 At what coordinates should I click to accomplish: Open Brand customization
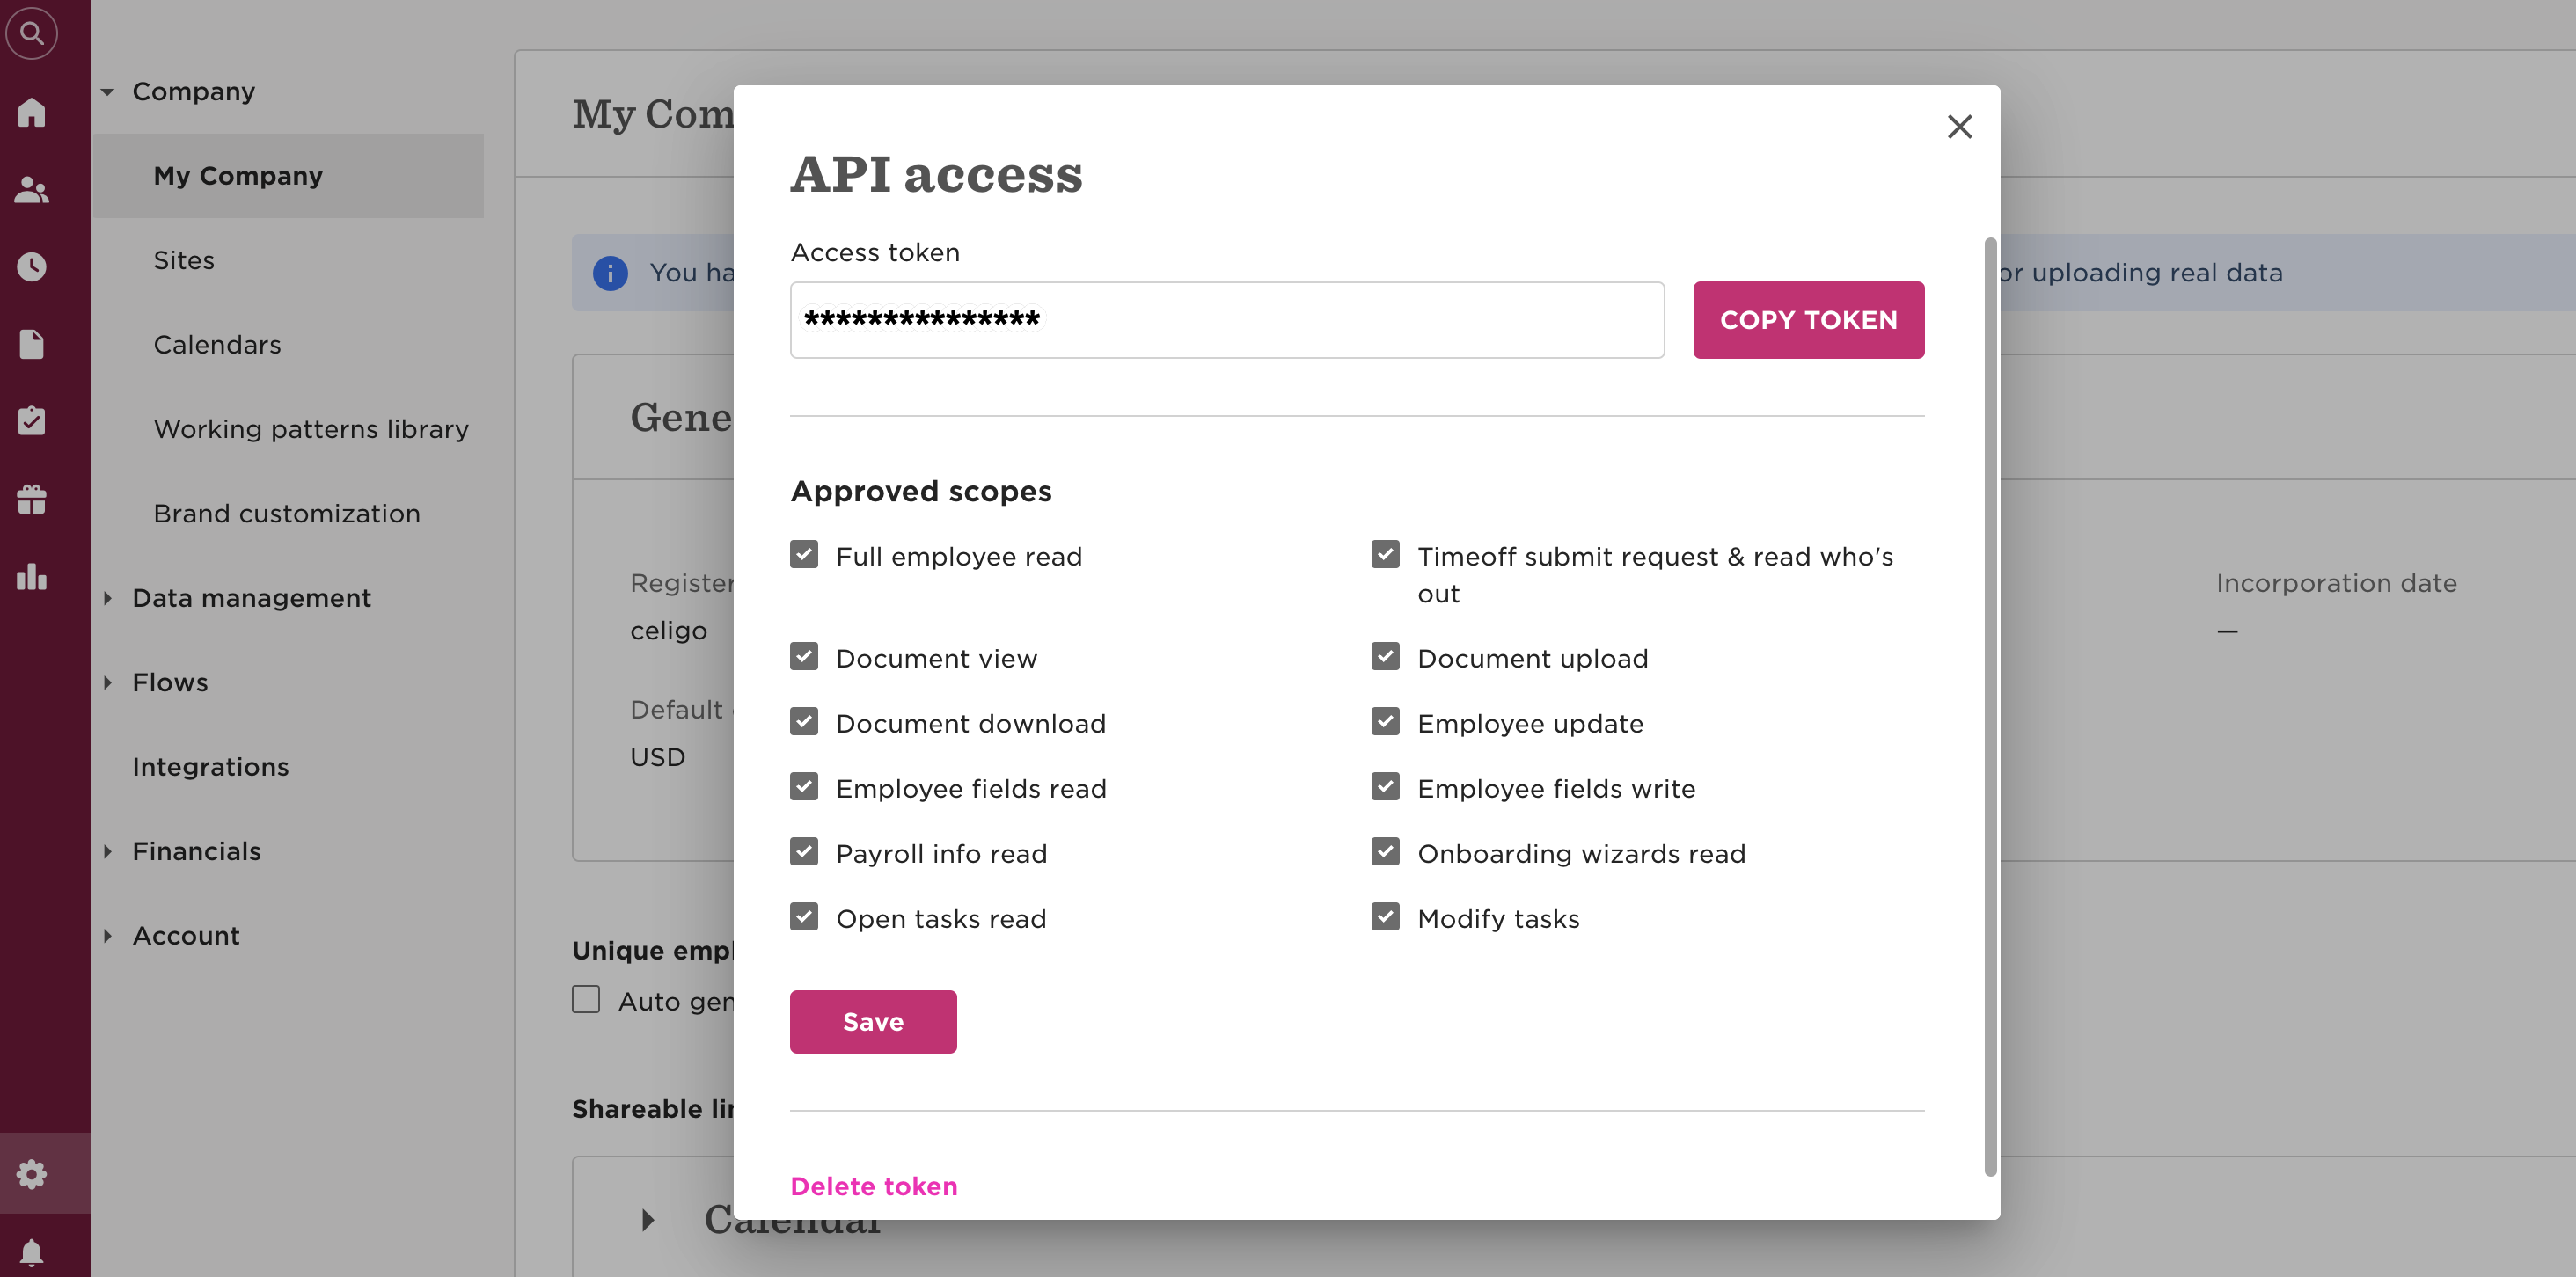pos(287,513)
